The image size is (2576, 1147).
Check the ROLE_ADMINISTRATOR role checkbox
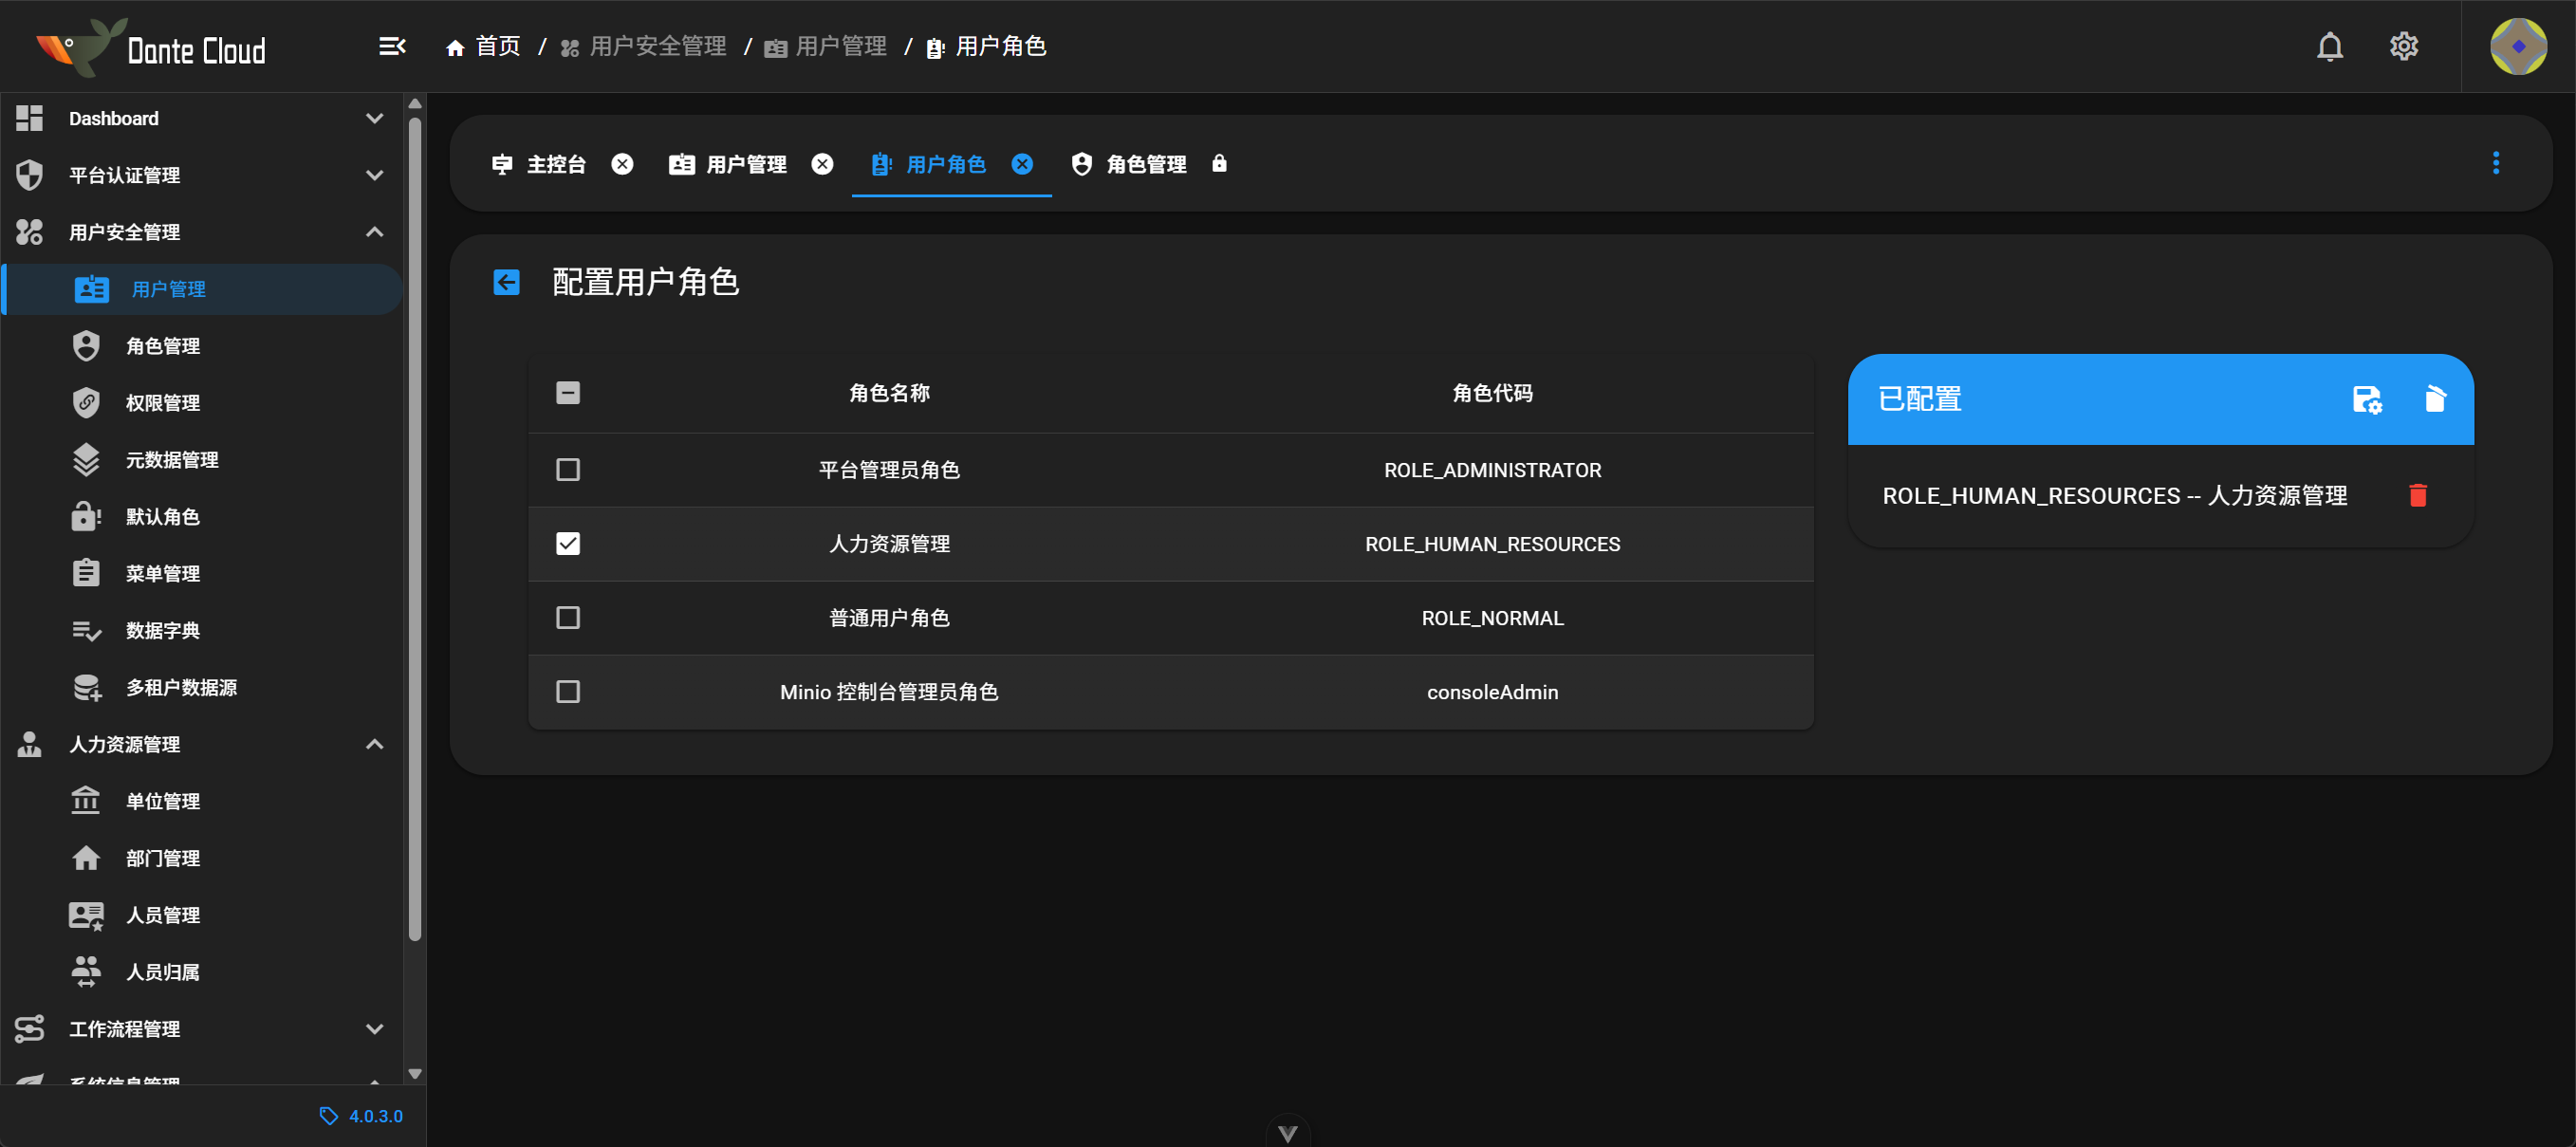click(x=568, y=469)
